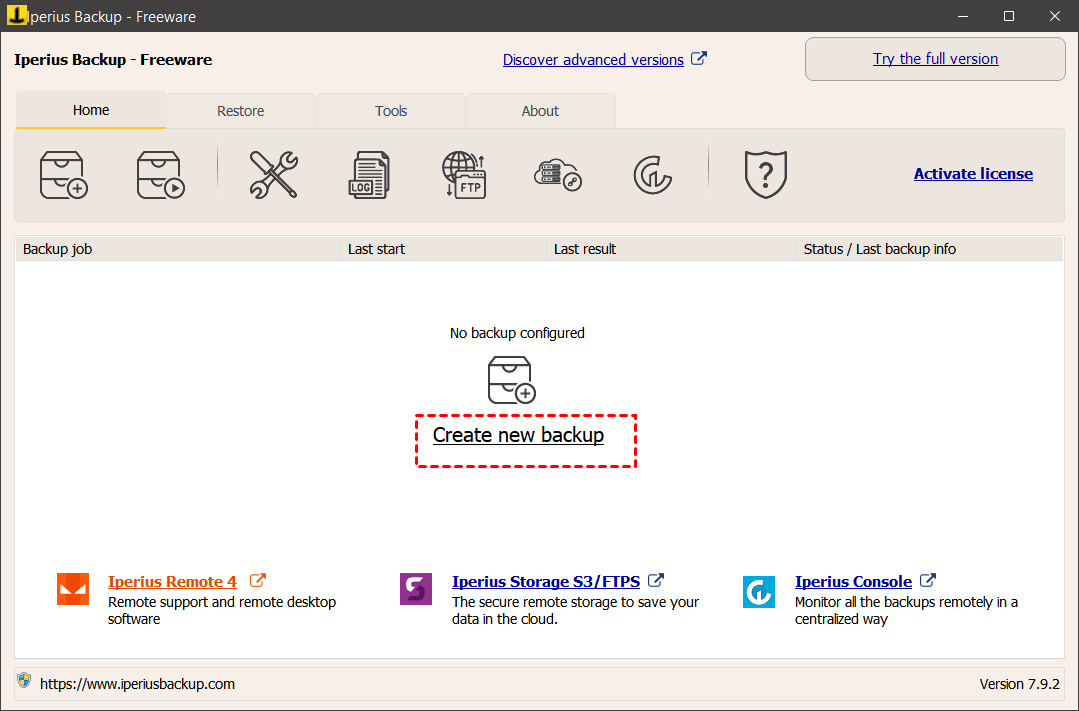
Task: Click the run backup toolbar icon
Action: point(160,175)
